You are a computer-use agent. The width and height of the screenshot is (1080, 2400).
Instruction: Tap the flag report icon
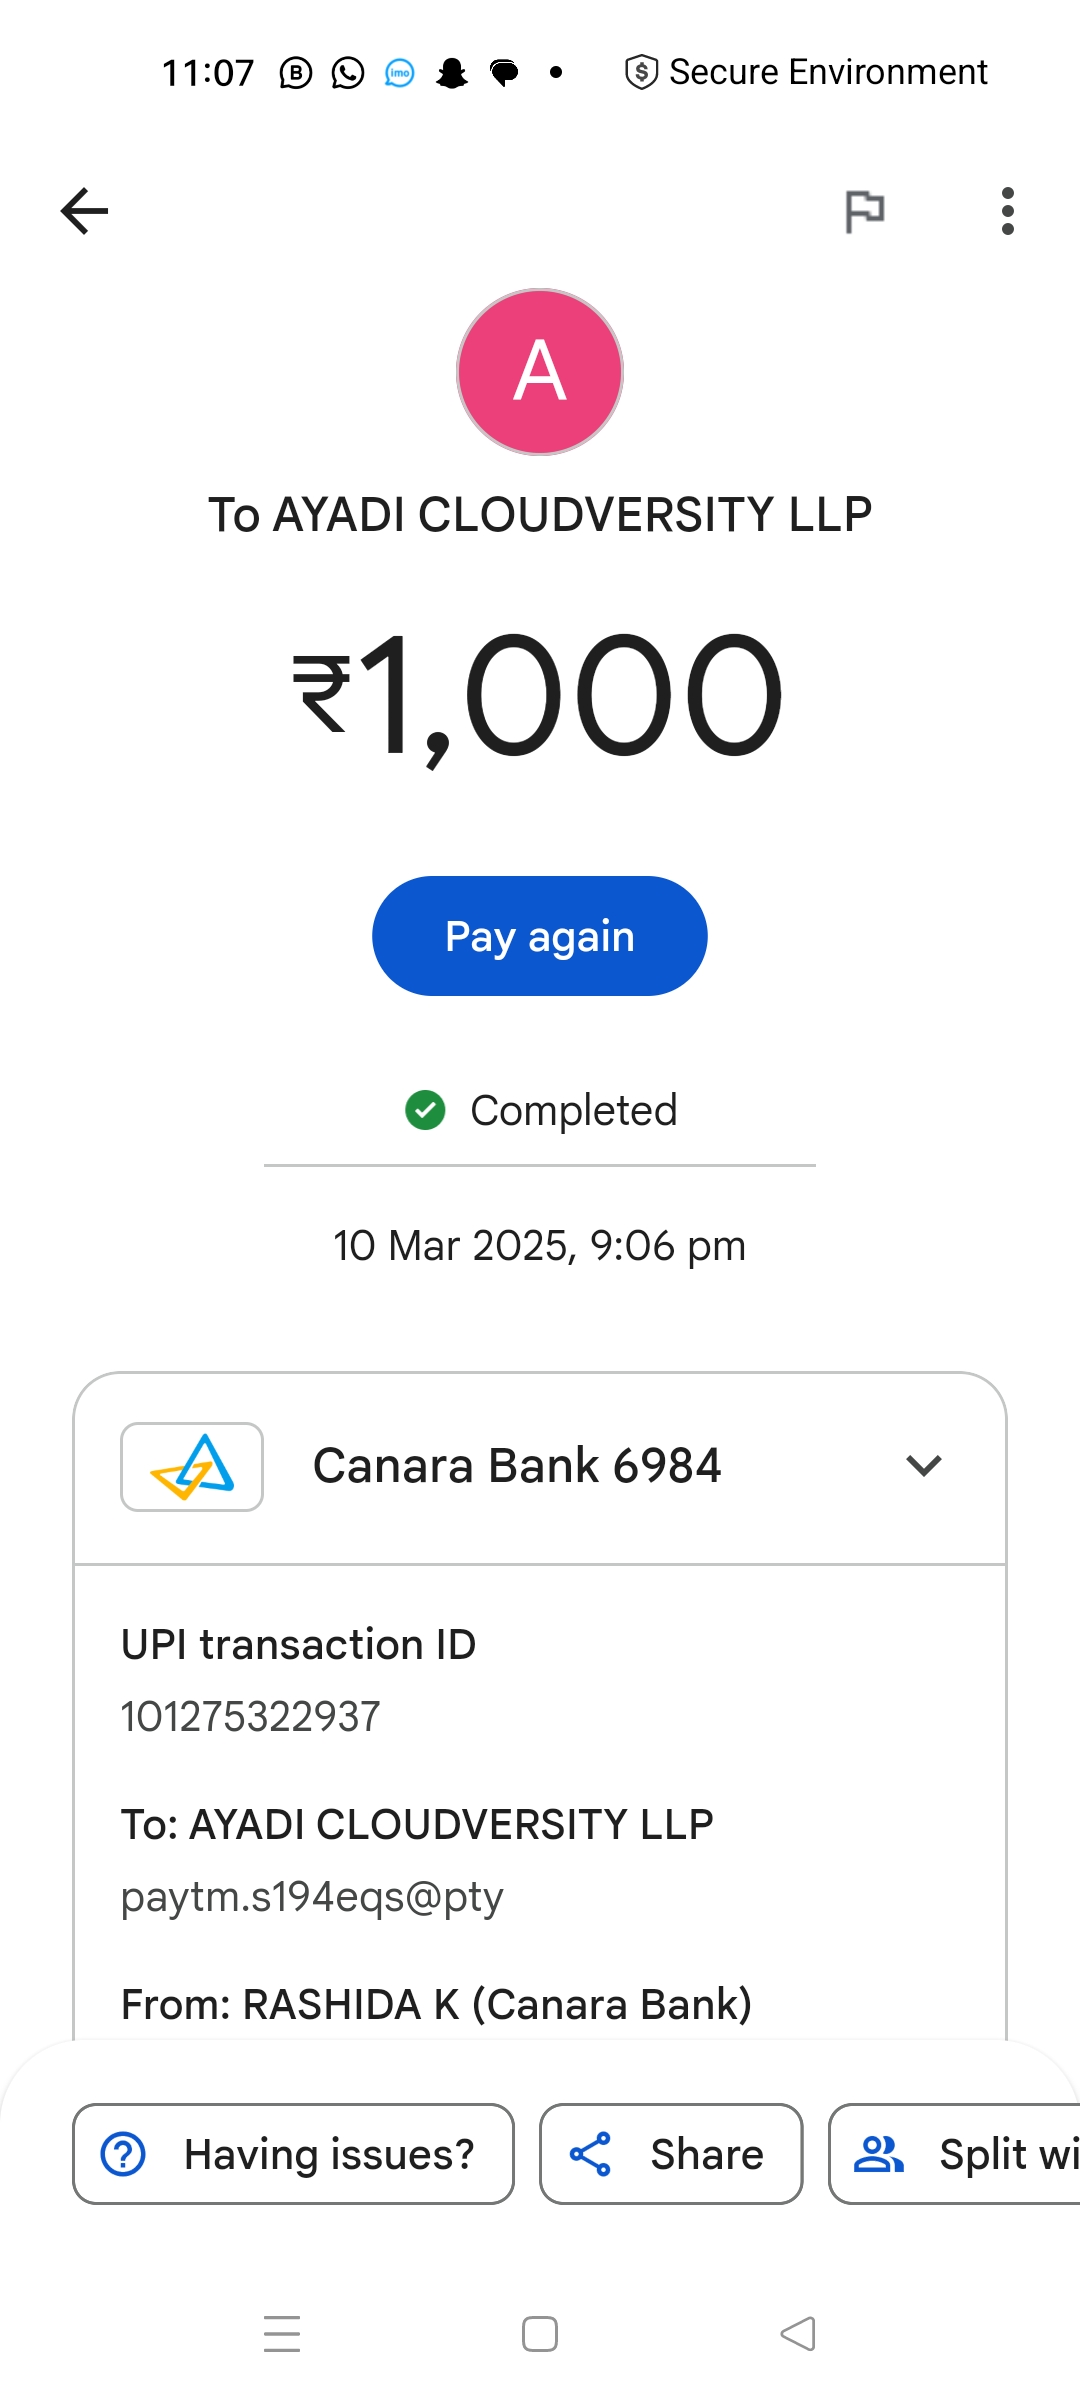tap(864, 211)
